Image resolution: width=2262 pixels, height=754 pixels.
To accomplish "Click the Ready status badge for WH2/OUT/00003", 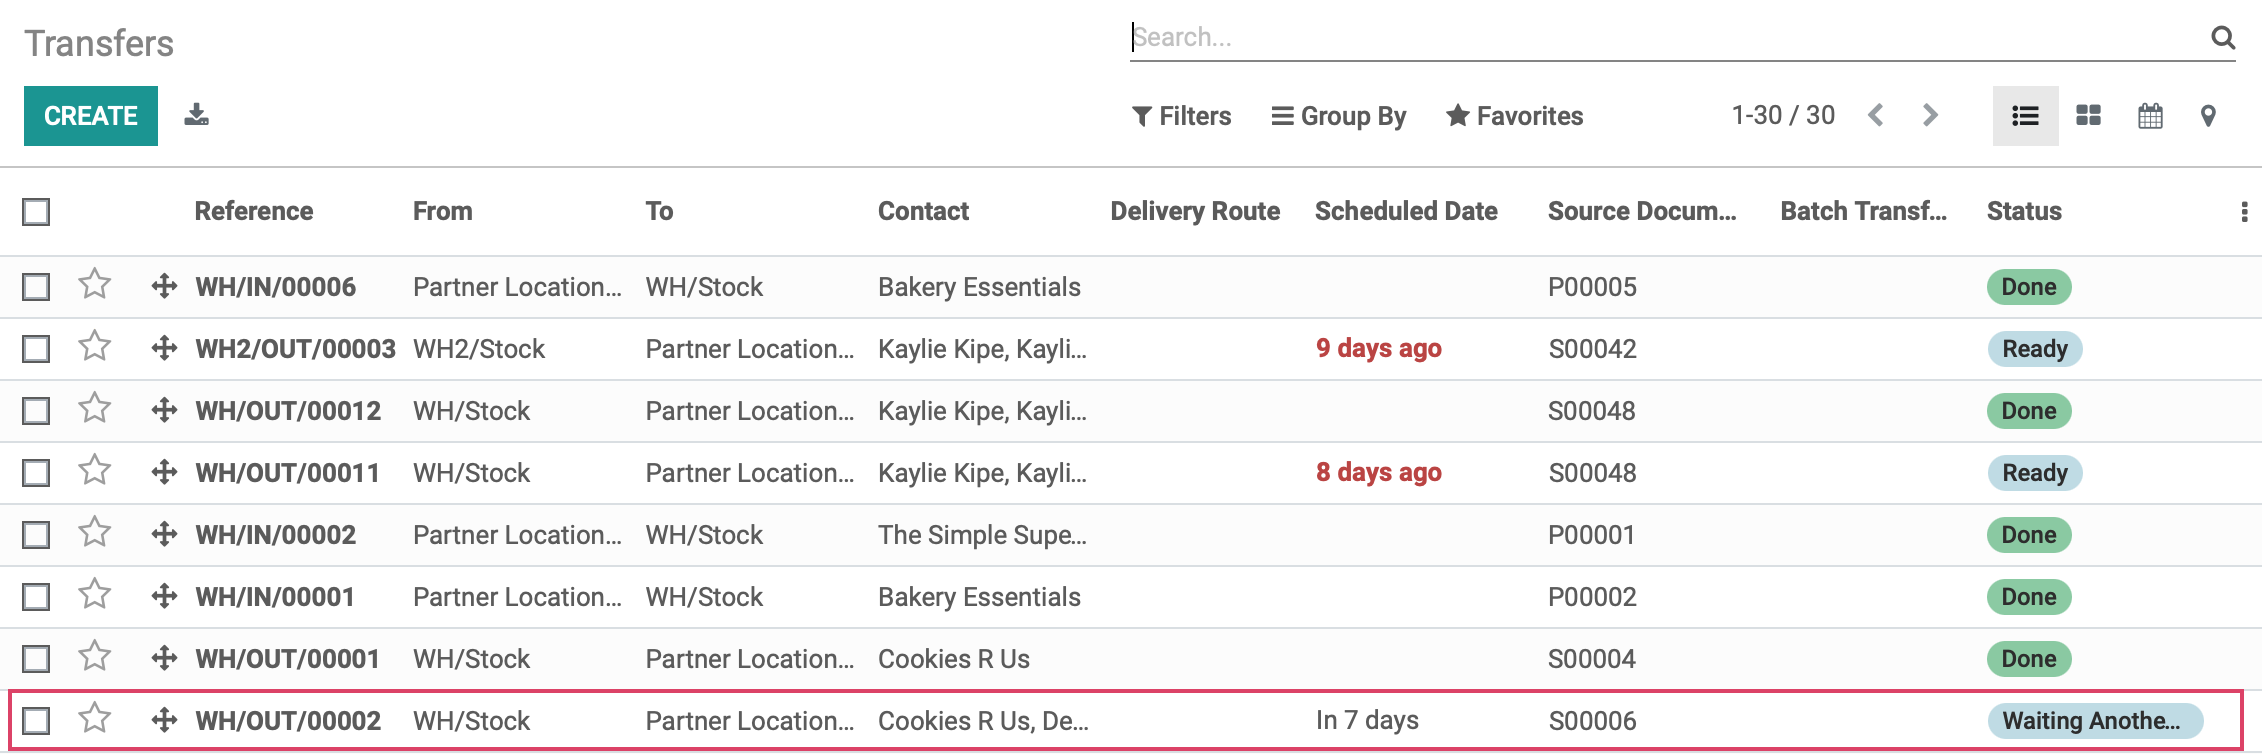I will click(2034, 349).
